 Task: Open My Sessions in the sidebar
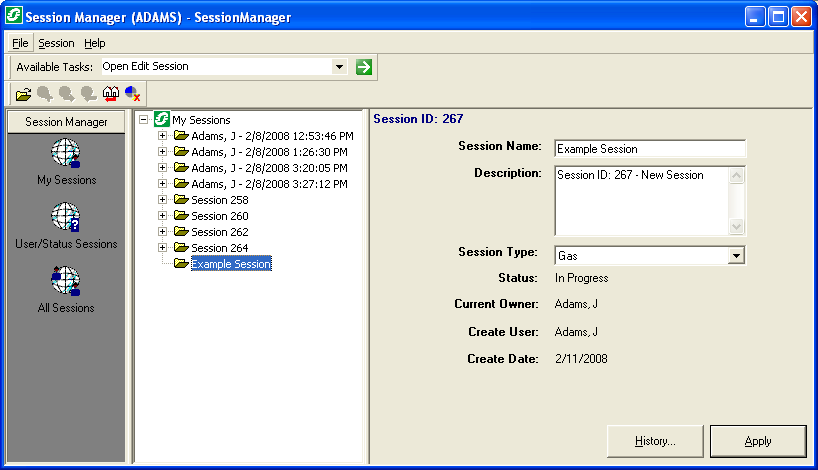[66, 162]
